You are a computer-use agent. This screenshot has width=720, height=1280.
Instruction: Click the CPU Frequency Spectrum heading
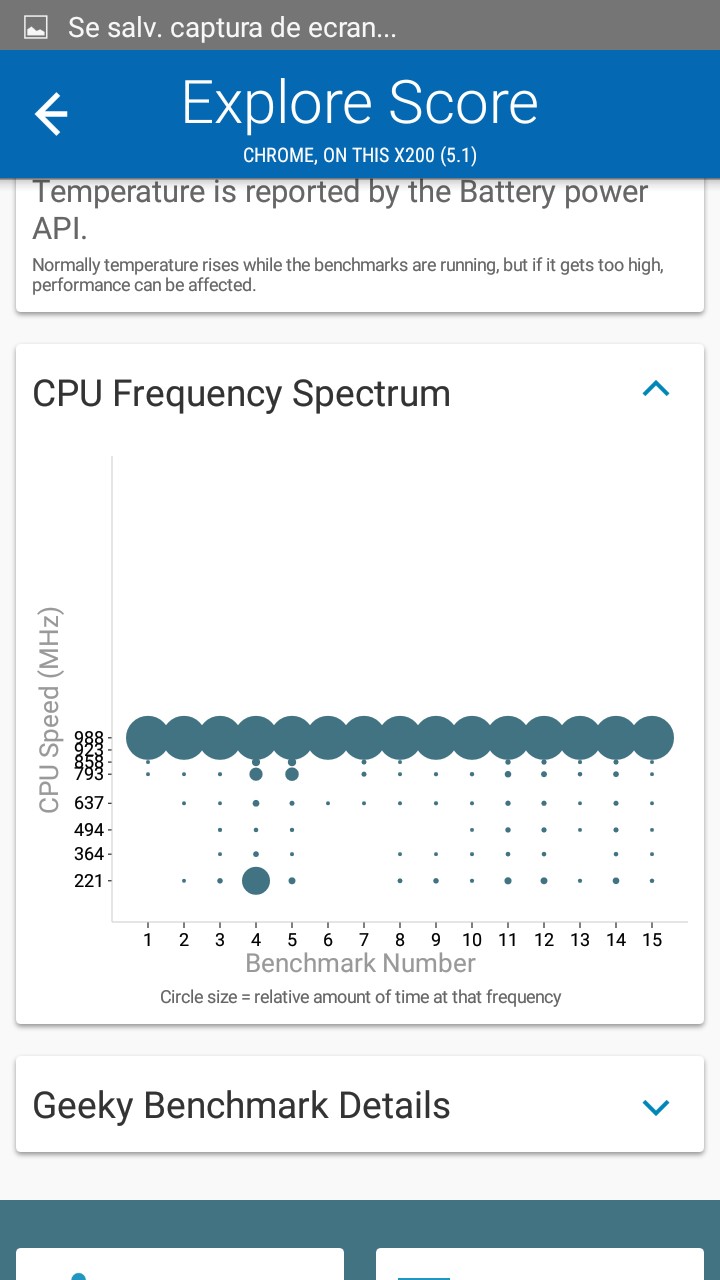coord(242,394)
